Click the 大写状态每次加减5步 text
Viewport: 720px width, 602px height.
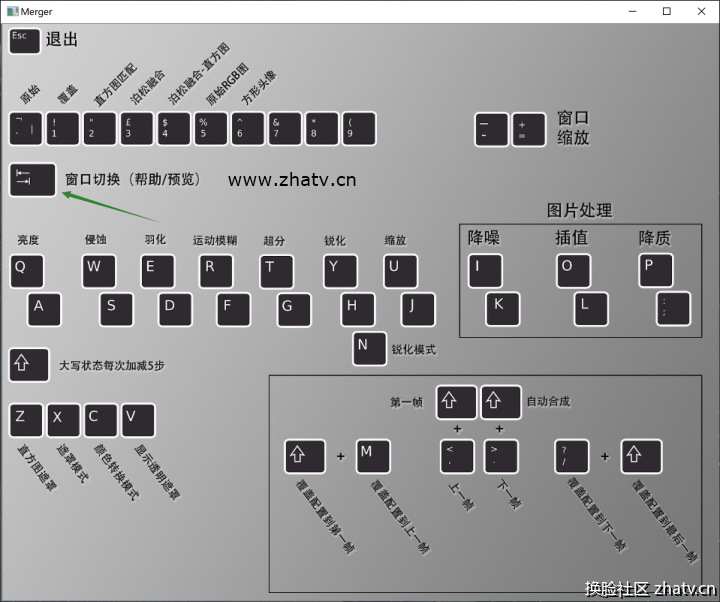pyautogui.click(x=112, y=366)
